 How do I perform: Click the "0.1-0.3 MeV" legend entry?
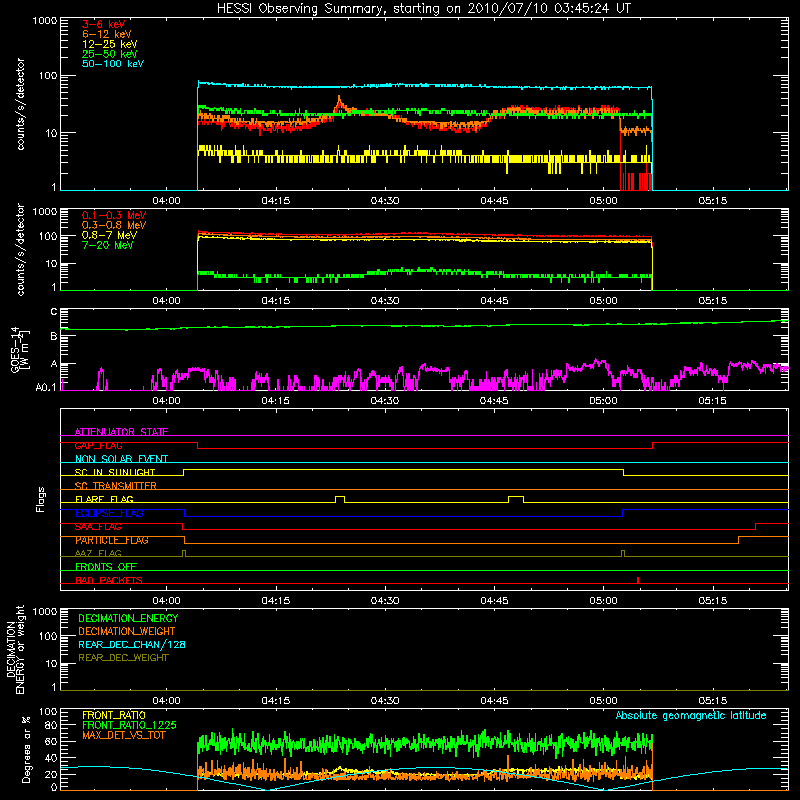(x=114, y=215)
